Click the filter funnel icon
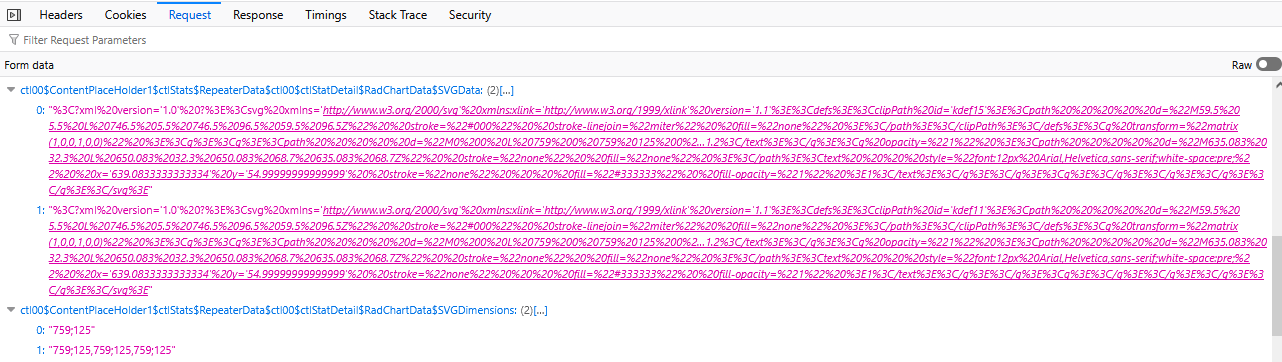This screenshot has height=362, width=1282. pyautogui.click(x=13, y=40)
